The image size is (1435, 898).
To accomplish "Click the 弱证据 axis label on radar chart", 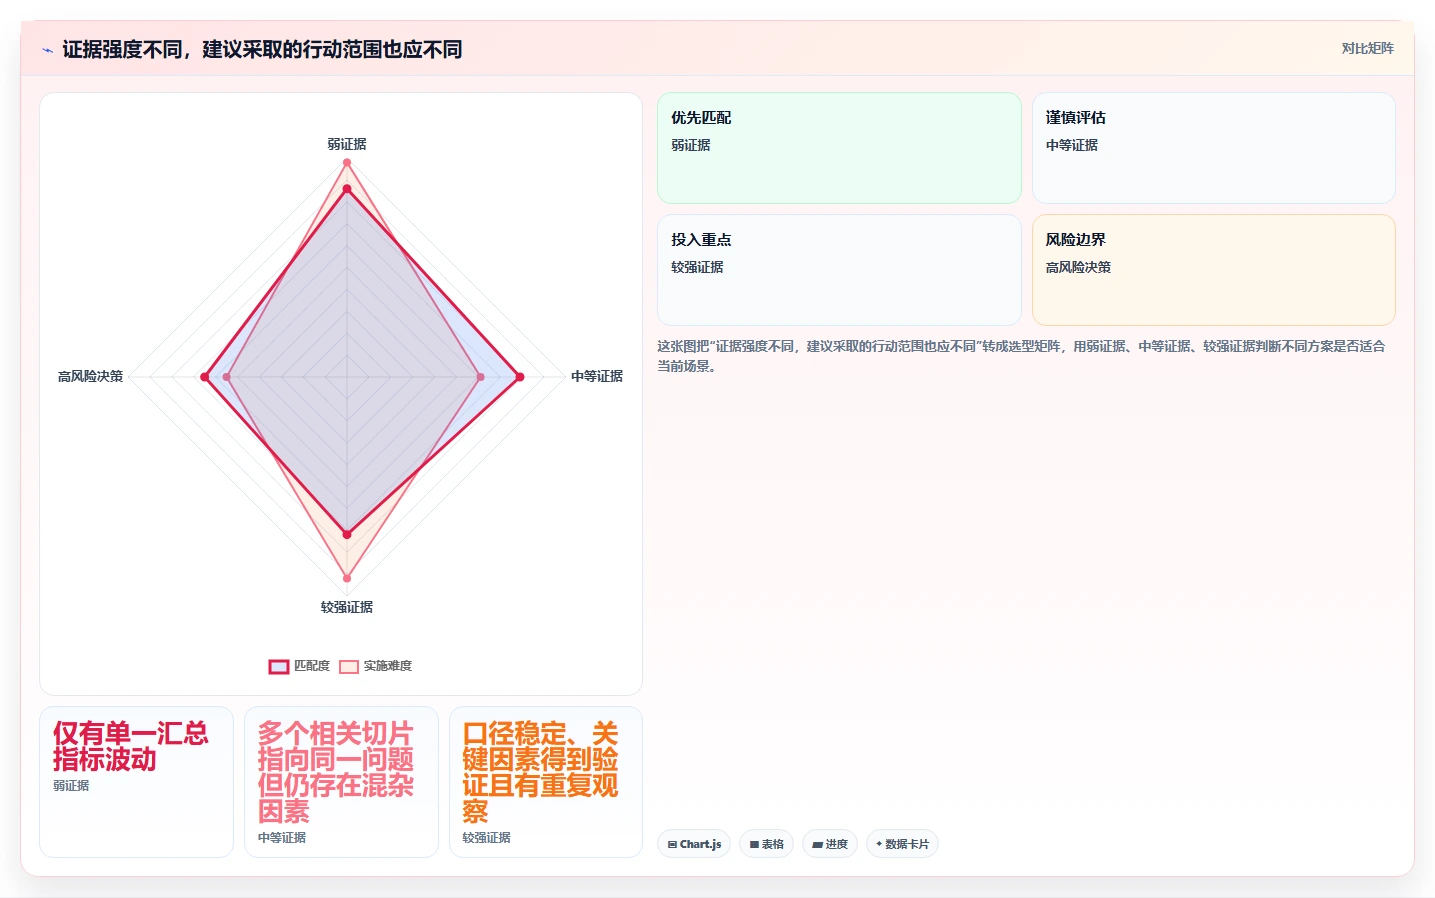I will (347, 144).
